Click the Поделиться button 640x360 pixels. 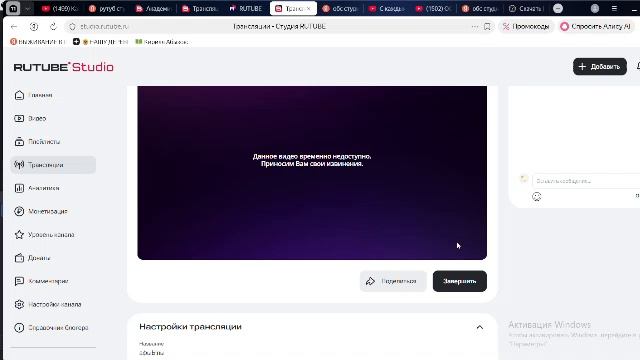[x=393, y=281]
